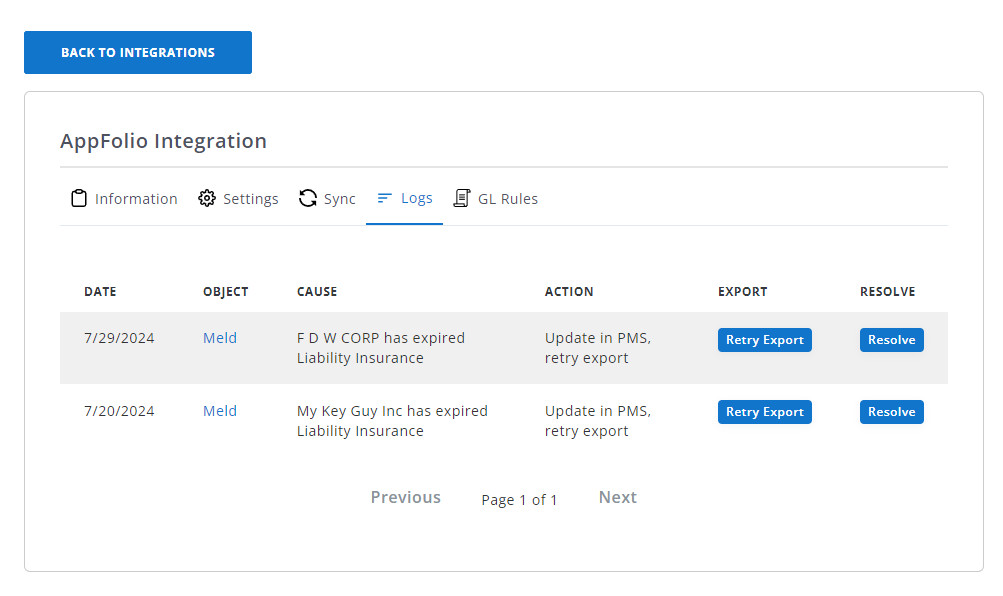1003x596 pixels.
Task: Resolve the F D W CORP log entry
Action: (x=891, y=340)
